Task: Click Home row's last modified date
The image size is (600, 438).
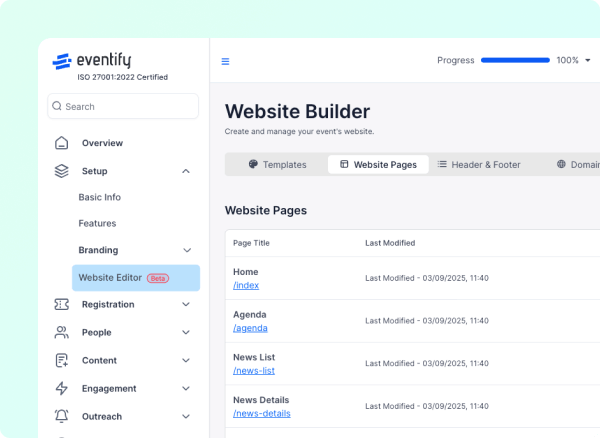Action: (427, 278)
